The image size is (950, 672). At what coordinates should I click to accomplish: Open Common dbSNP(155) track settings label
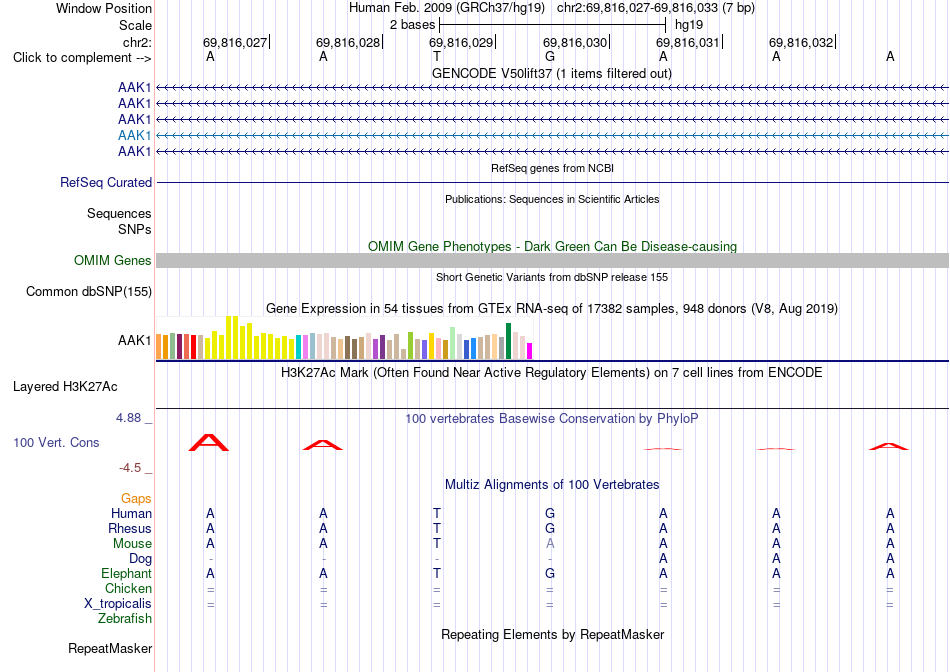(89, 291)
